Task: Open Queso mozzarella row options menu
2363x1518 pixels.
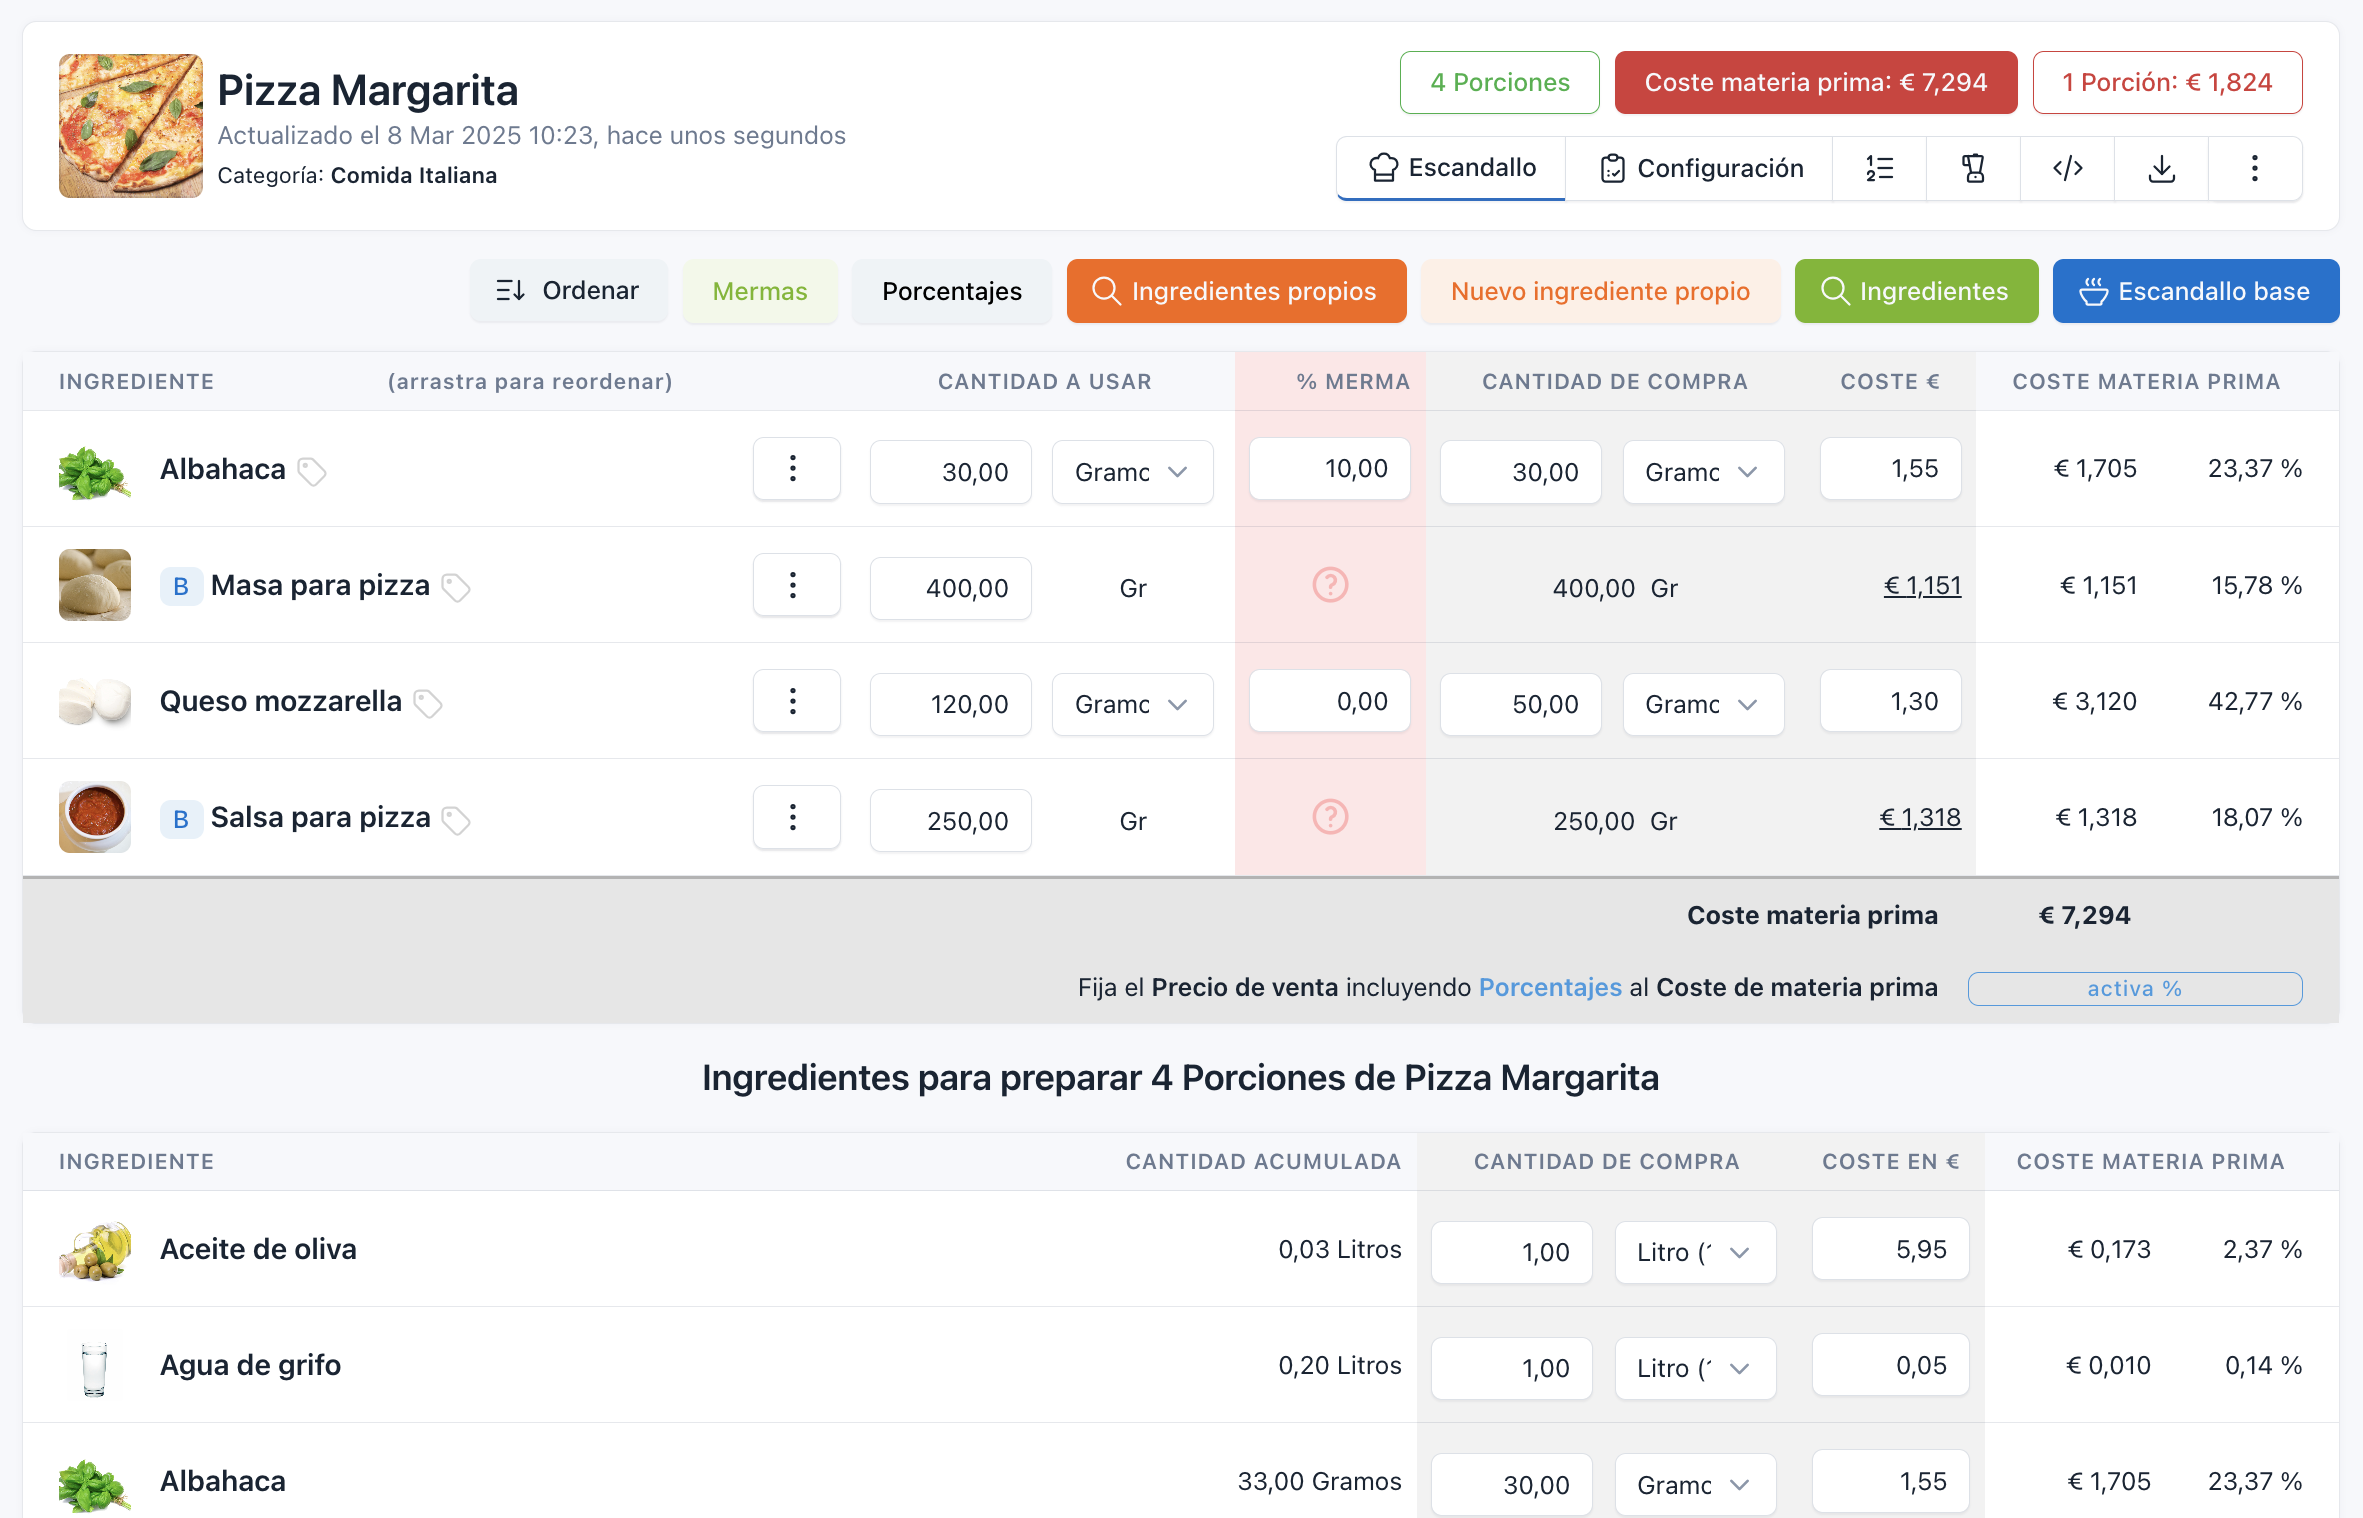Action: pyautogui.click(x=796, y=701)
